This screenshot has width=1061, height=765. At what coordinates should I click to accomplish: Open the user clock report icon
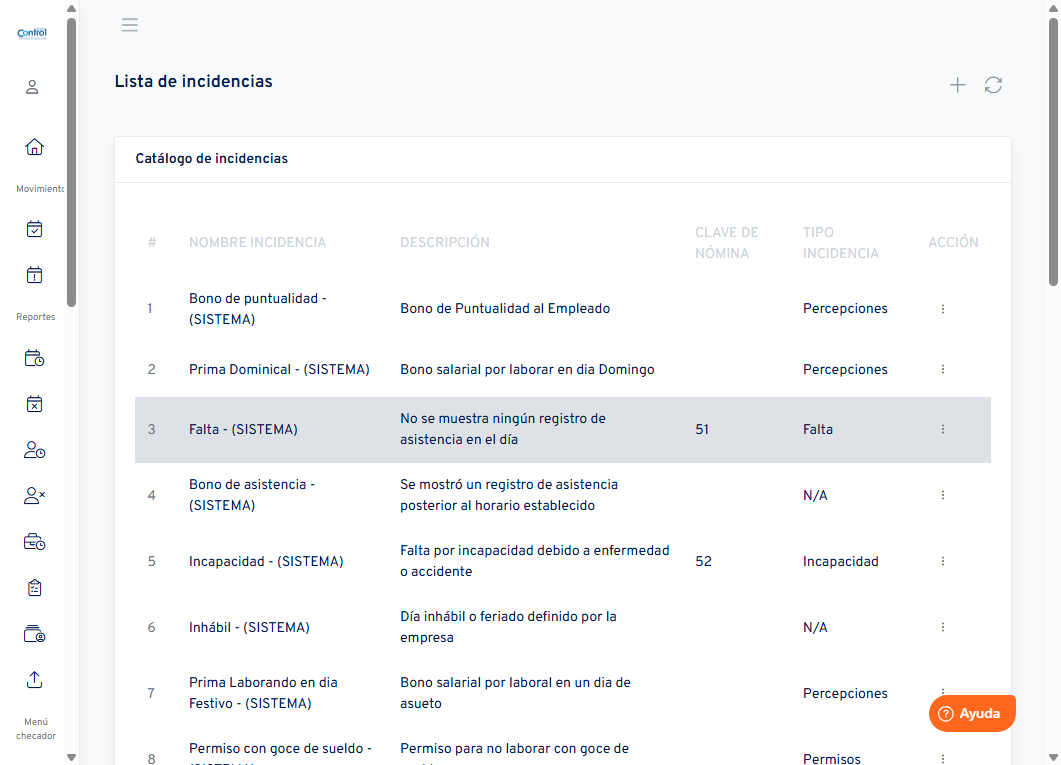click(35, 450)
